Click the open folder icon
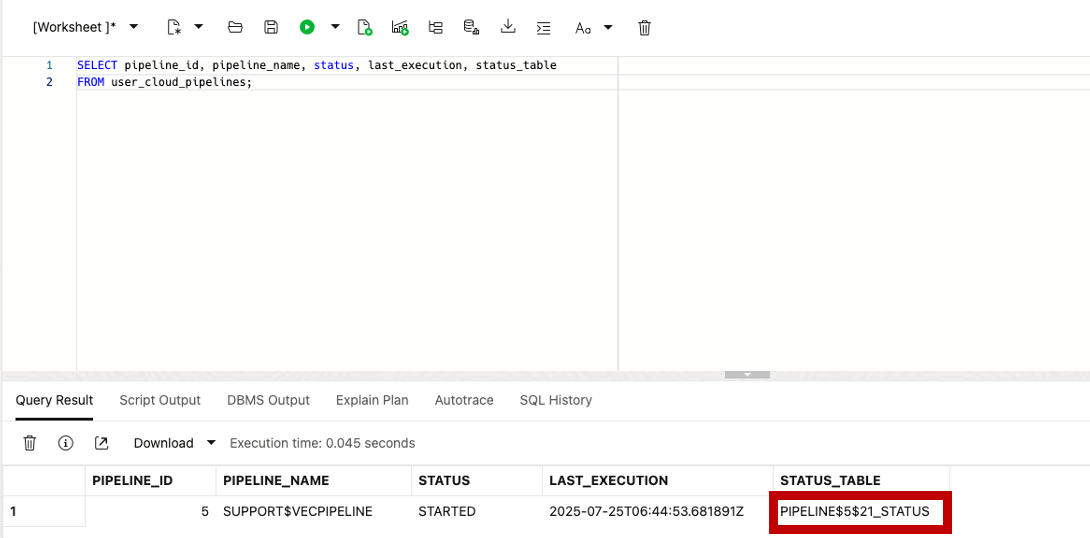Image resolution: width=1090 pixels, height=538 pixels. click(235, 27)
